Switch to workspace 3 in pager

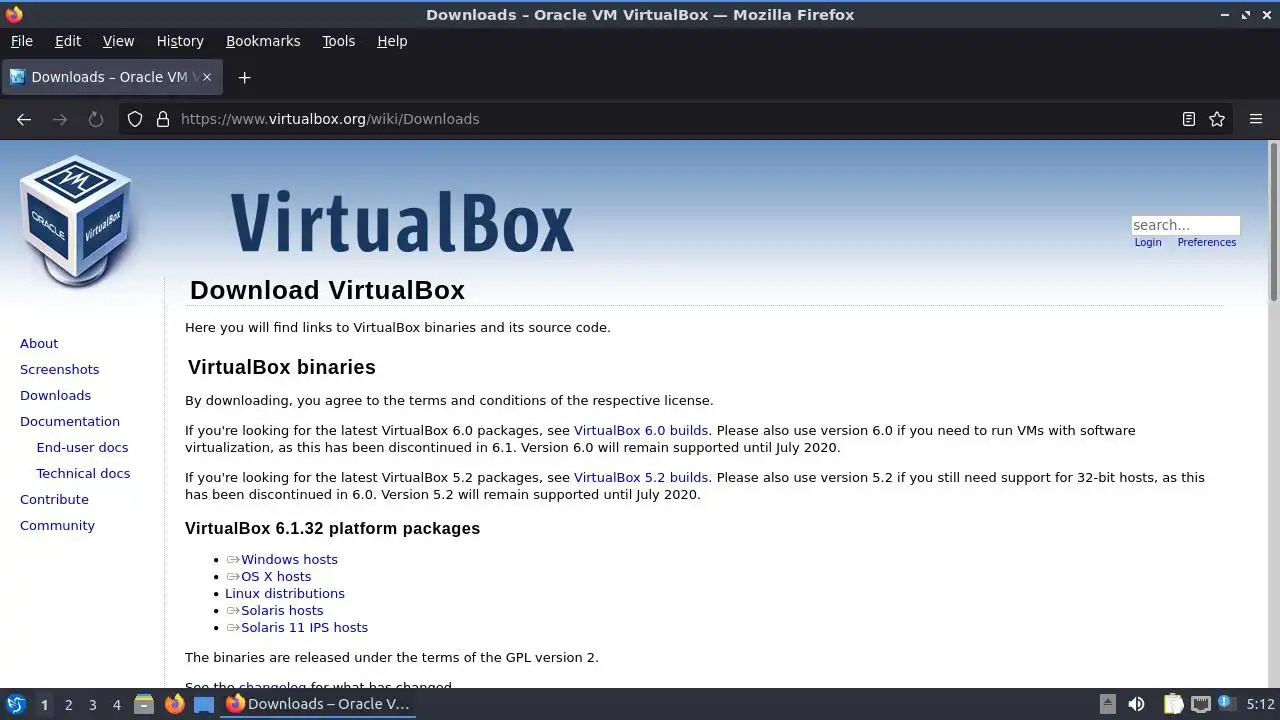tap(92, 704)
